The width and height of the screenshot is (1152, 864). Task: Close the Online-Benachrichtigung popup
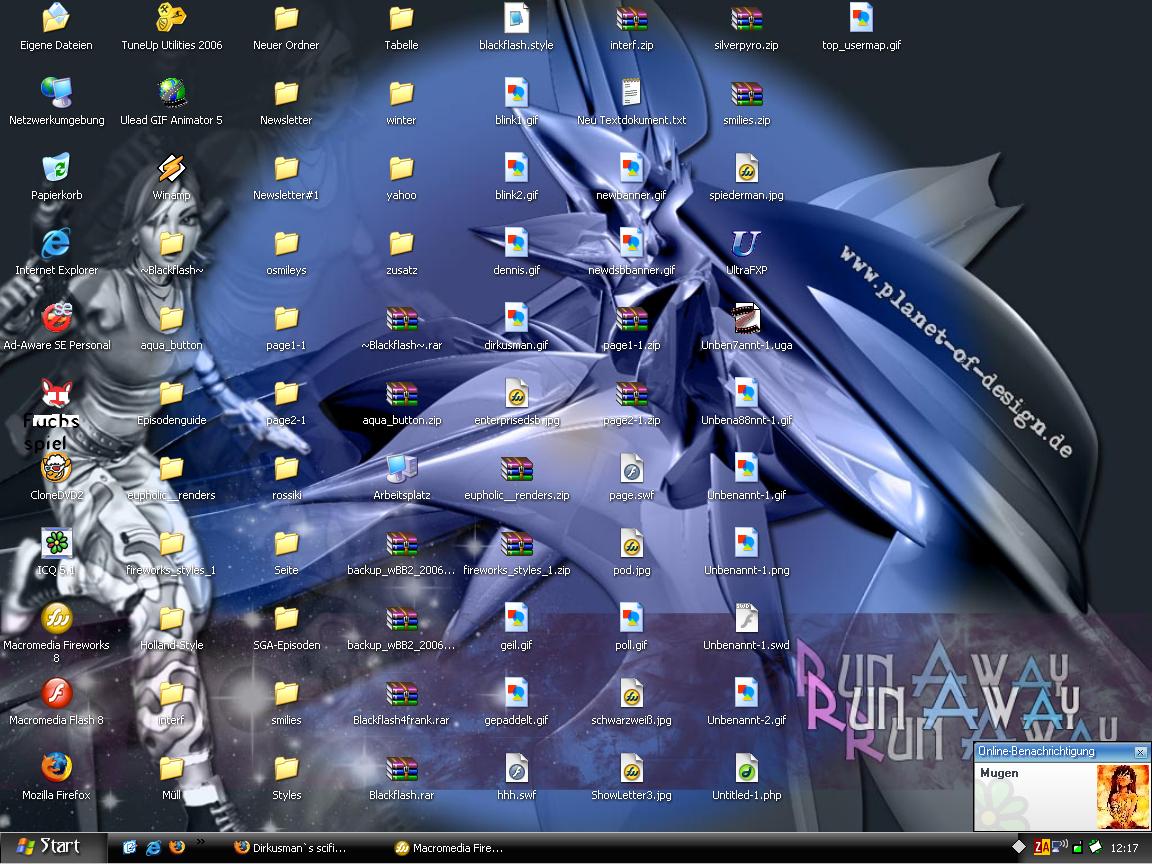[1139, 751]
